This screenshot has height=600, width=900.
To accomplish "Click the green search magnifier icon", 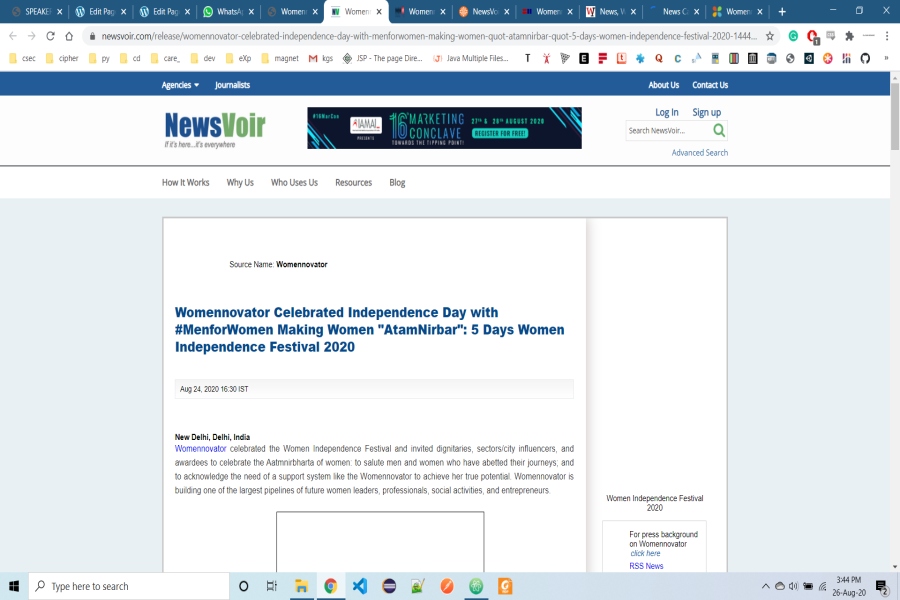I will (x=718, y=130).
